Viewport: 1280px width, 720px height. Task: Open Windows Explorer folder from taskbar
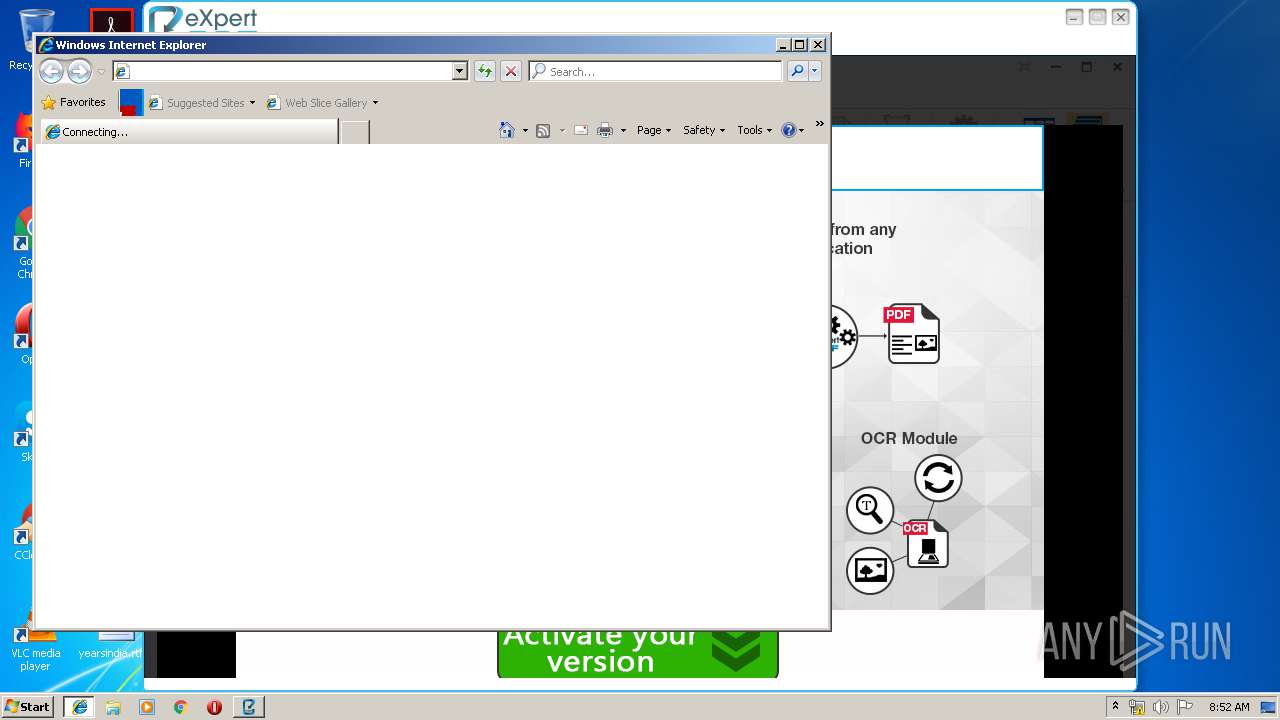click(113, 707)
